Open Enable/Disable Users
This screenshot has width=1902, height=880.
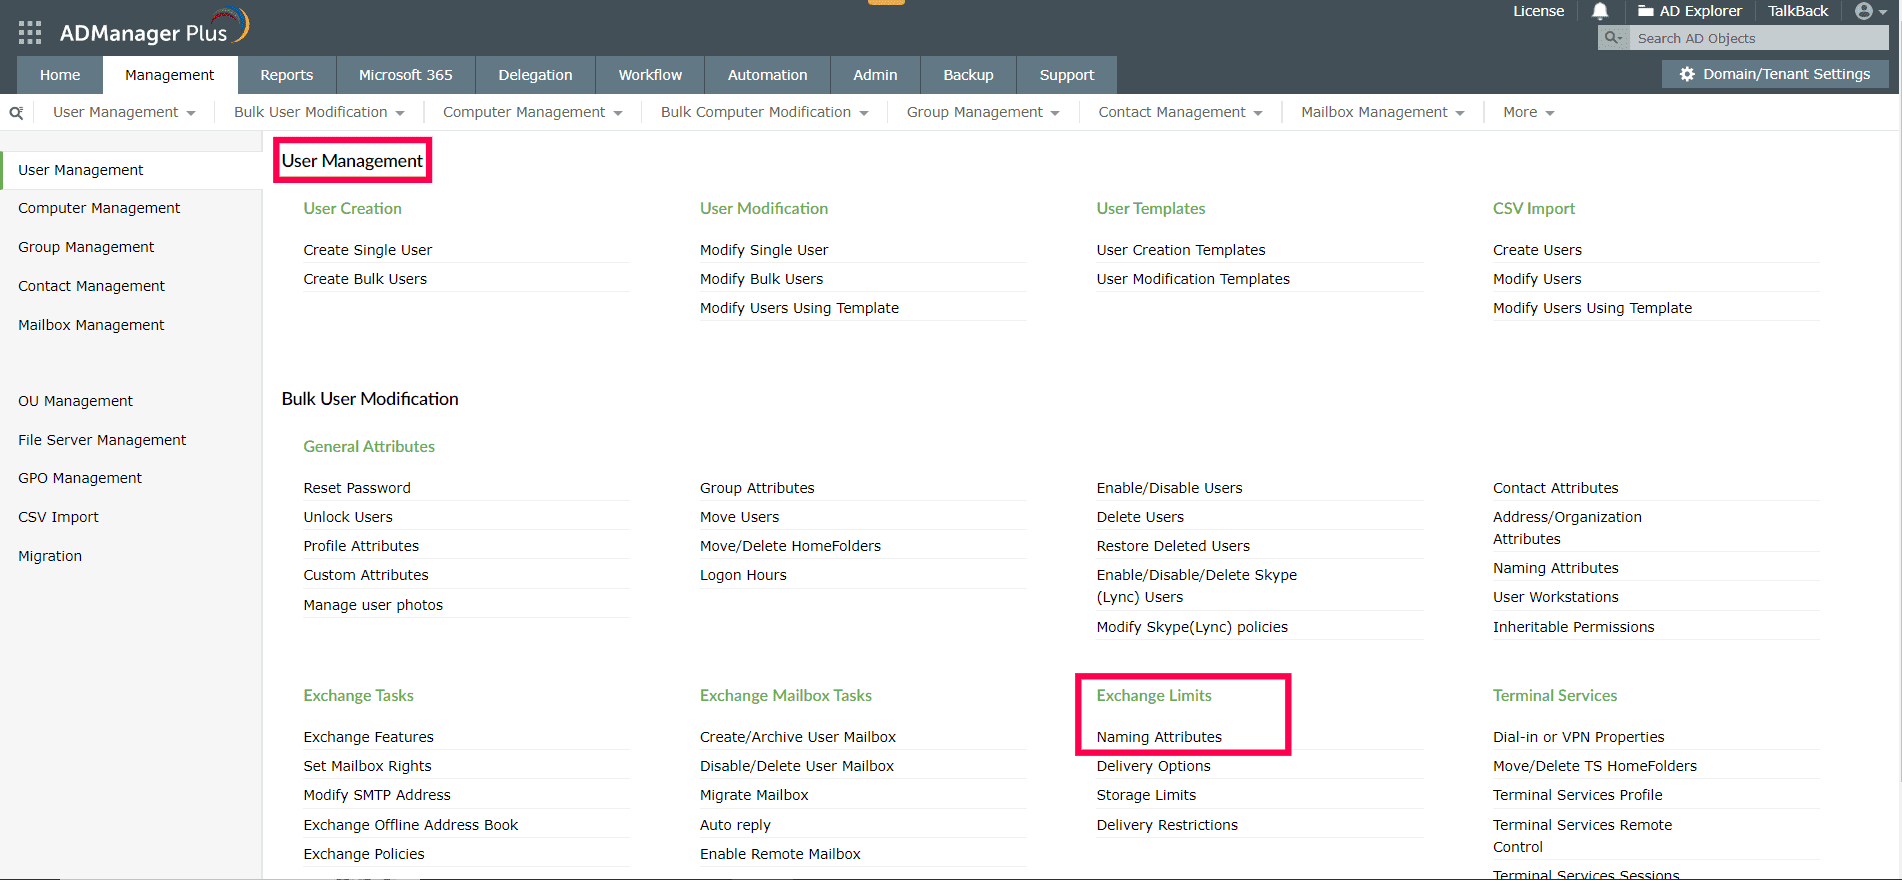point(1169,488)
